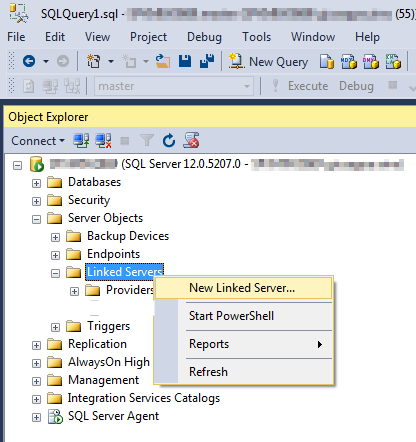The width and height of the screenshot is (416, 442).
Task: Expand the Security node
Action: pyautogui.click(x=36, y=201)
